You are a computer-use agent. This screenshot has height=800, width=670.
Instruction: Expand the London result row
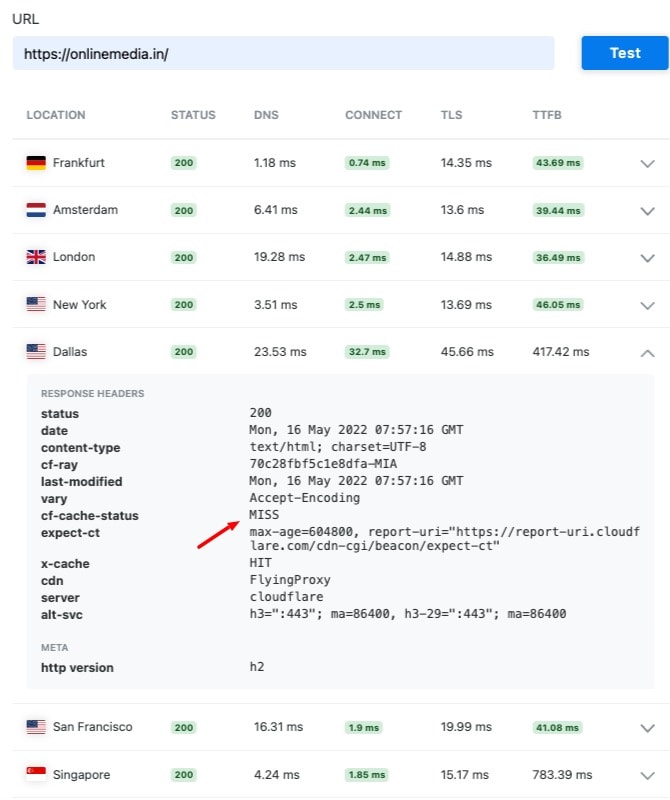coord(647,258)
